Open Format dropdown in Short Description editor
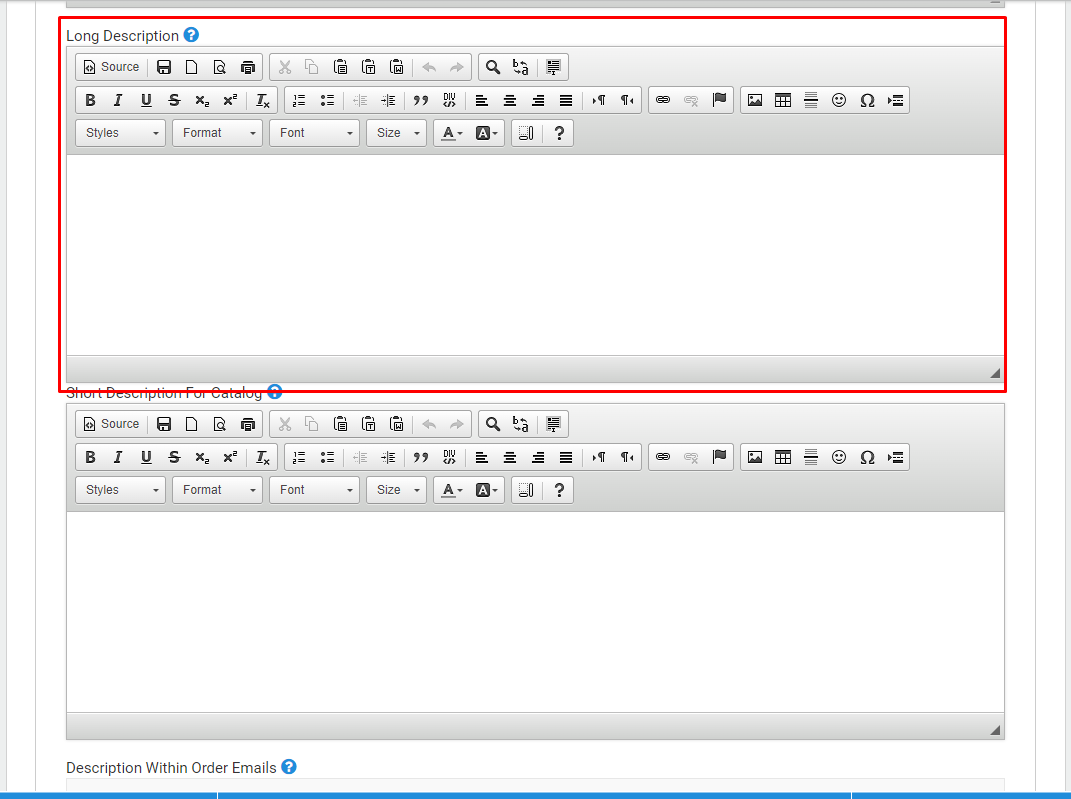1071x799 pixels. (x=217, y=490)
